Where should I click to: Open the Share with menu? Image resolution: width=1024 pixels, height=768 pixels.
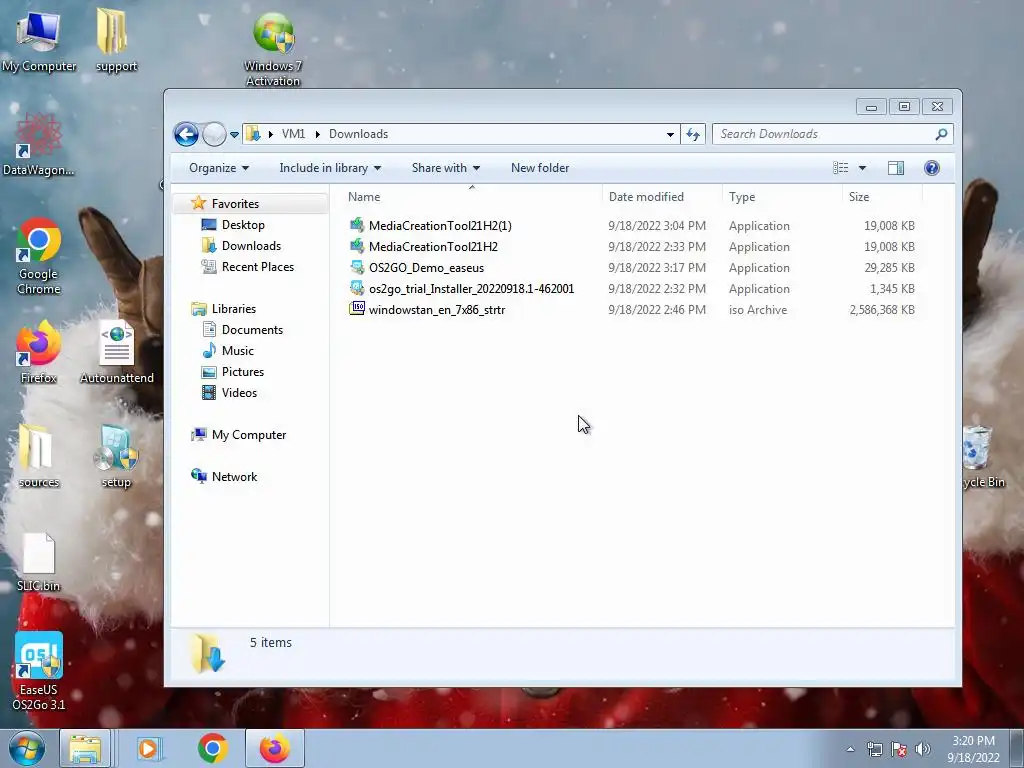445,168
